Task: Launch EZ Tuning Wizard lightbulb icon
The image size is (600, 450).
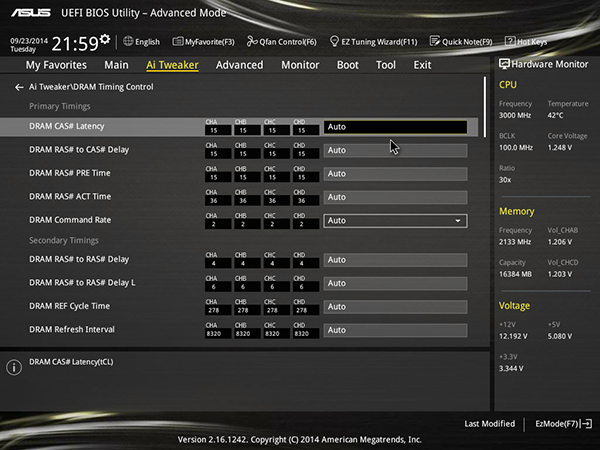Action: (334, 41)
